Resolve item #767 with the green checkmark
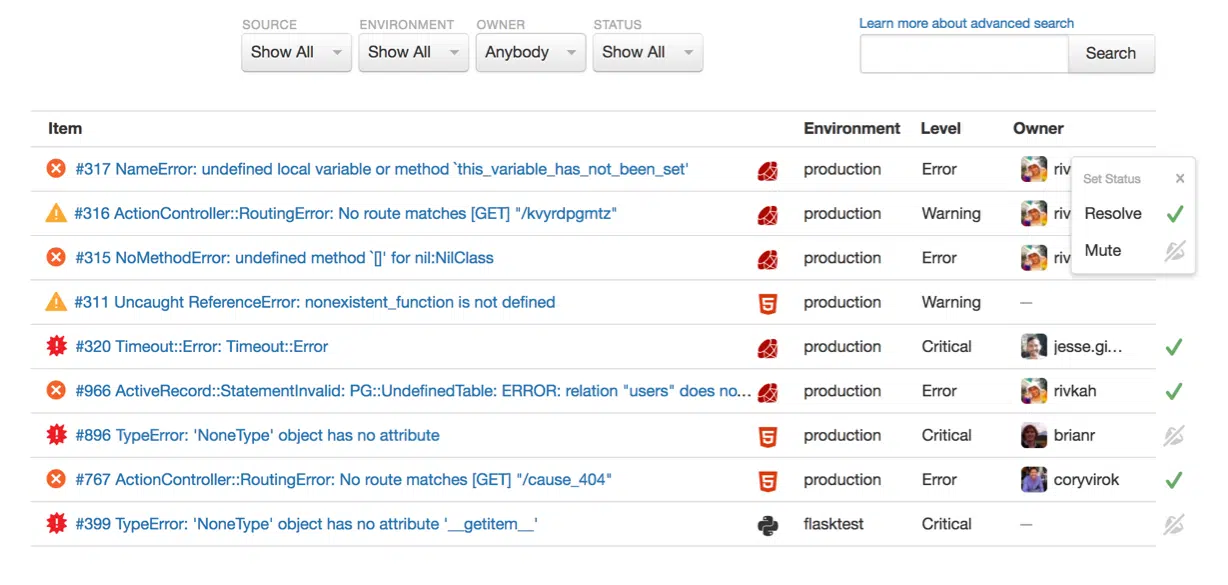1228x585 pixels. (1173, 479)
